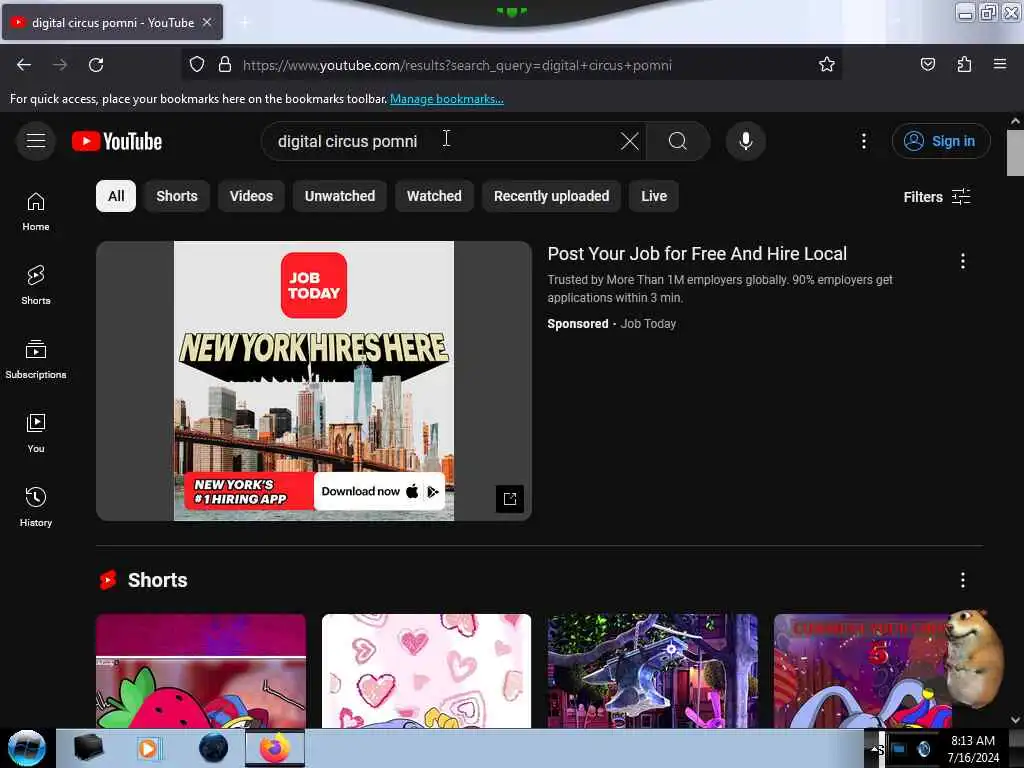Select the Unwatched filter chip
Viewport: 1024px width, 768px height.
[x=340, y=196]
